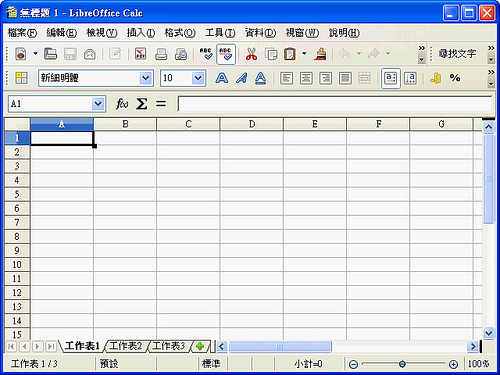The width and height of the screenshot is (500, 375).
Task: Expand Paste options dropdown arrow
Action: [x=304, y=53]
